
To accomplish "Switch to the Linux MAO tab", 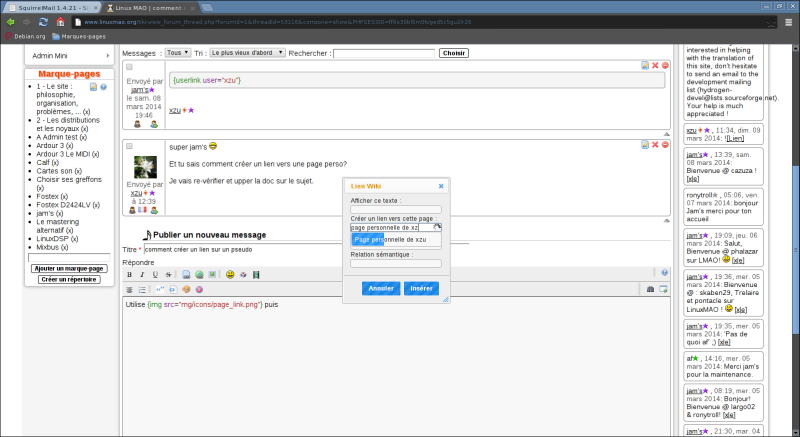I will (151, 8).
